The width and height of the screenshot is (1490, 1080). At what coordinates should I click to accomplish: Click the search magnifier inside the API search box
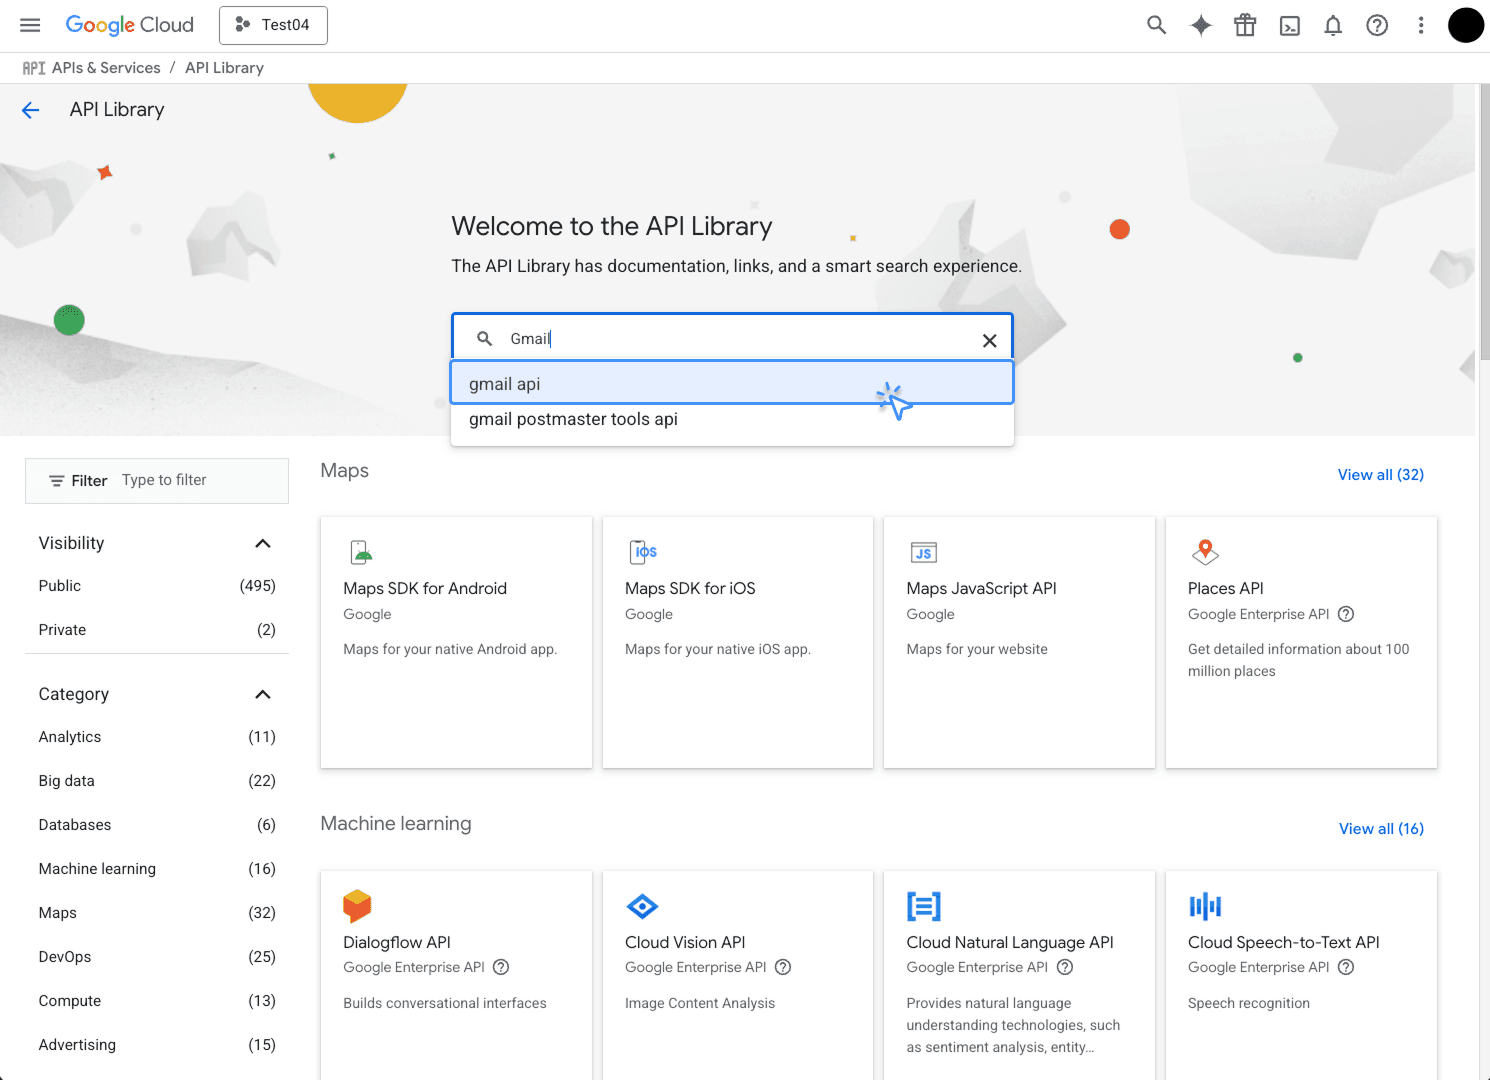pos(484,339)
